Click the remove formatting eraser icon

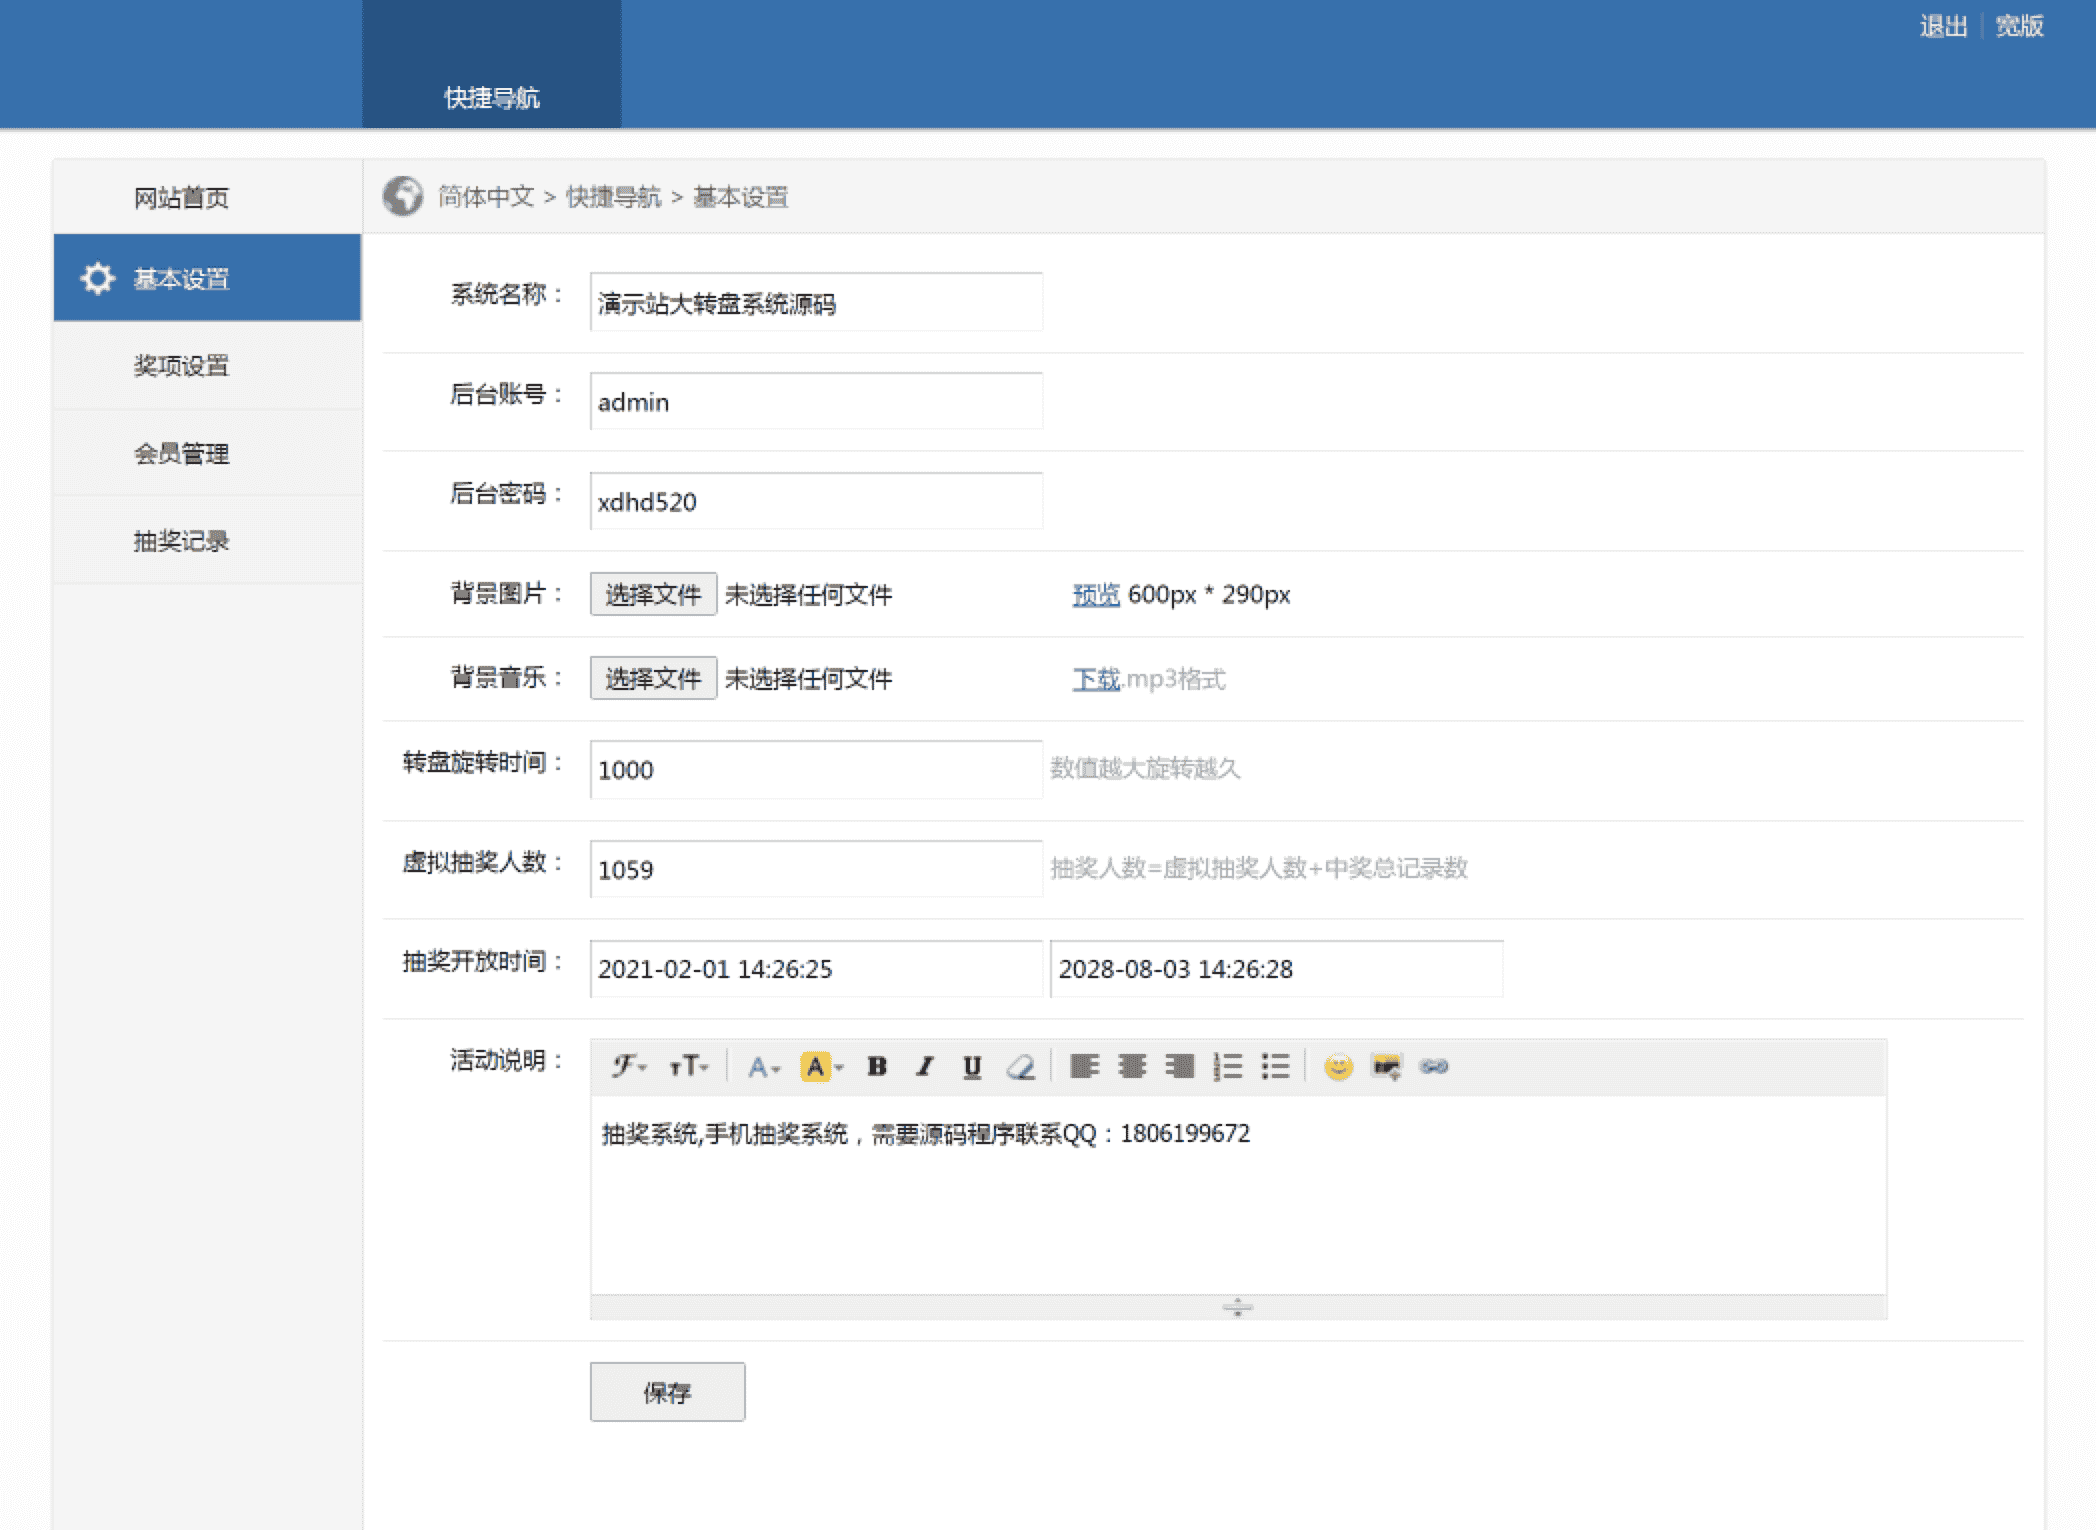coord(1020,1067)
